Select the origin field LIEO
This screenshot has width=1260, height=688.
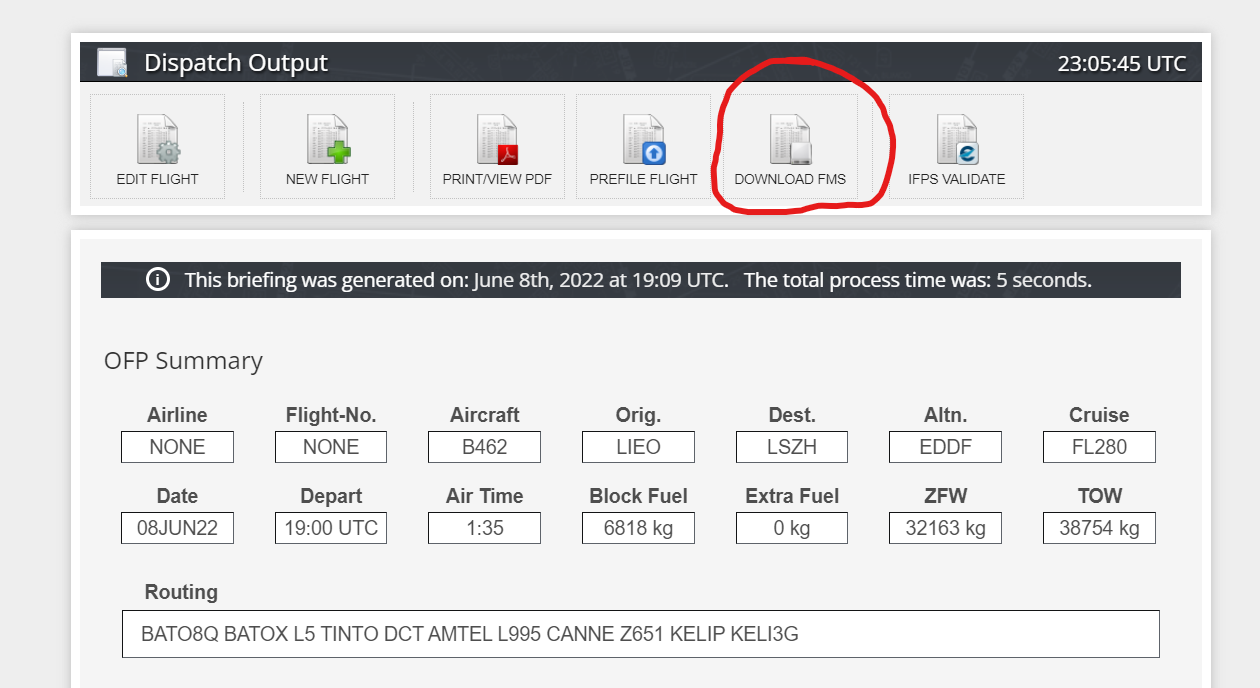pos(638,447)
